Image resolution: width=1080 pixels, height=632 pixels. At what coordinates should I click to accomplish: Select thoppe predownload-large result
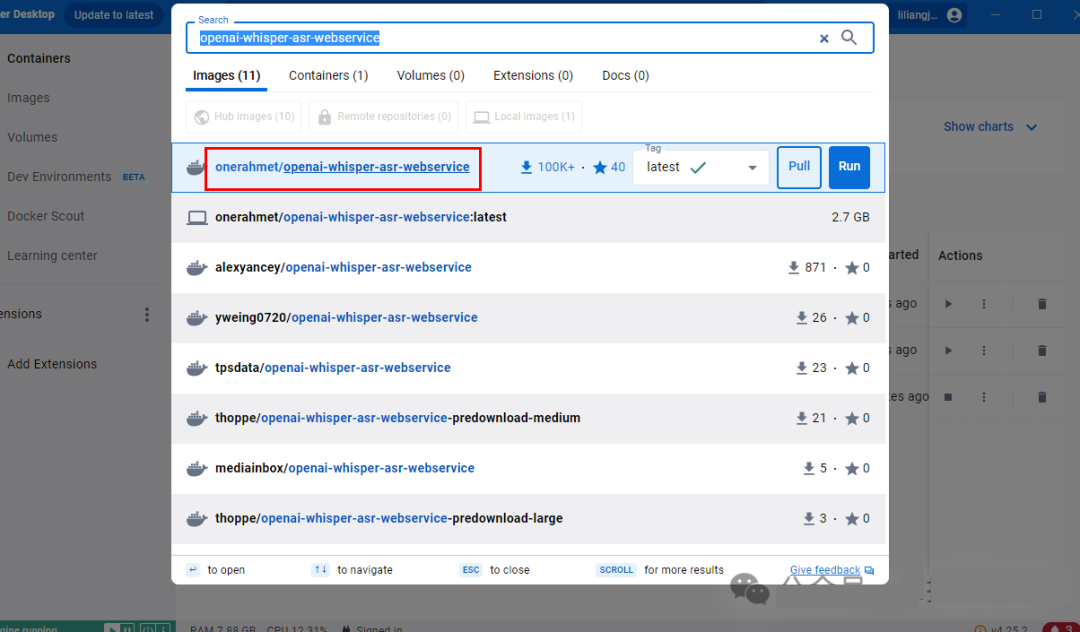point(528,518)
